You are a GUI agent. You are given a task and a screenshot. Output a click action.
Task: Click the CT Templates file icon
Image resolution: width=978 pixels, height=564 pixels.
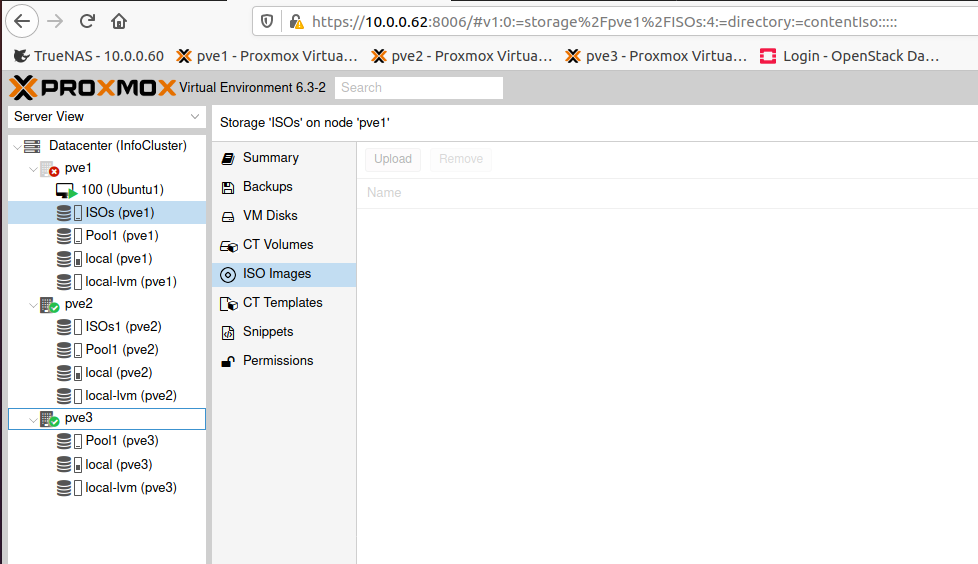pyautogui.click(x=229, y=304)
